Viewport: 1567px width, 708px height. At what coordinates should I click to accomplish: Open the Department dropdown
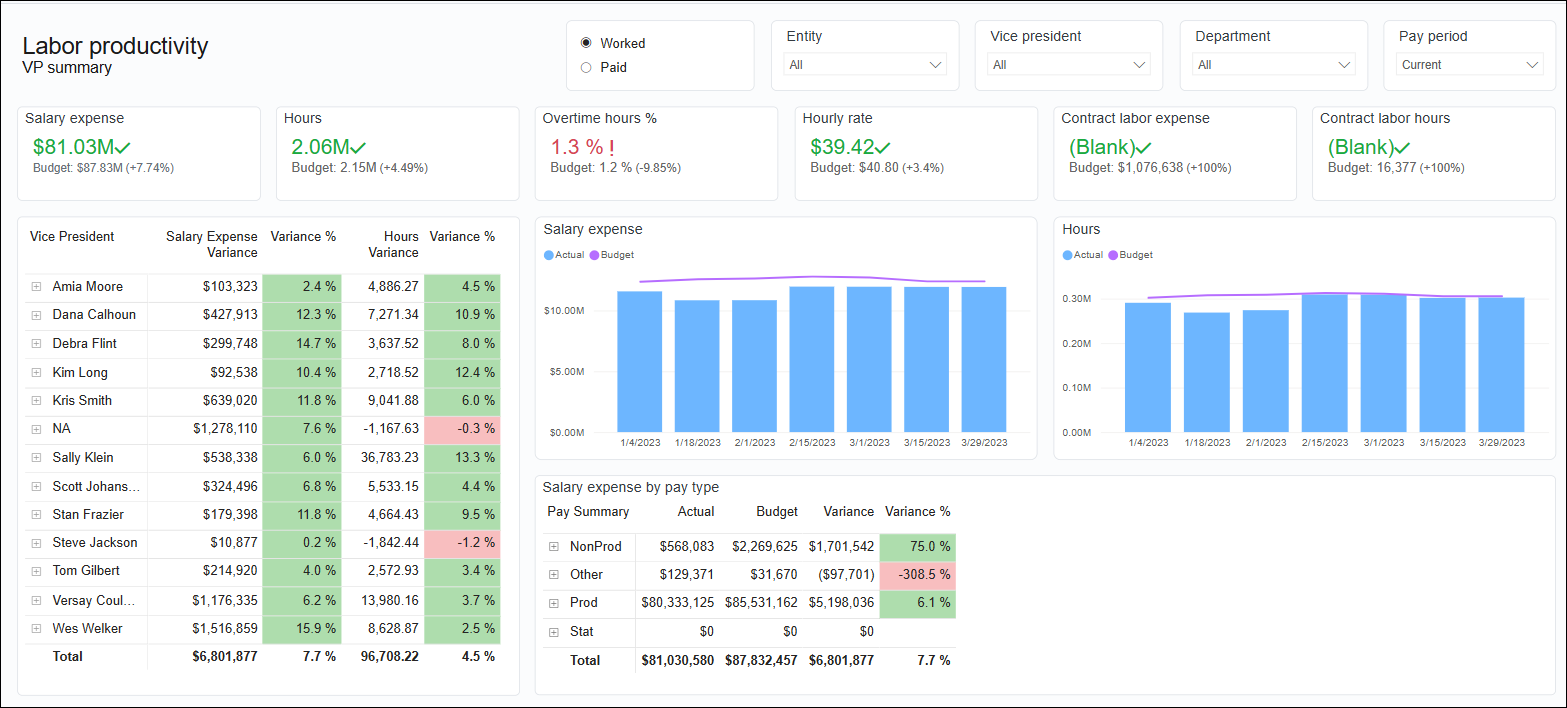click(x=1273, y=65)
